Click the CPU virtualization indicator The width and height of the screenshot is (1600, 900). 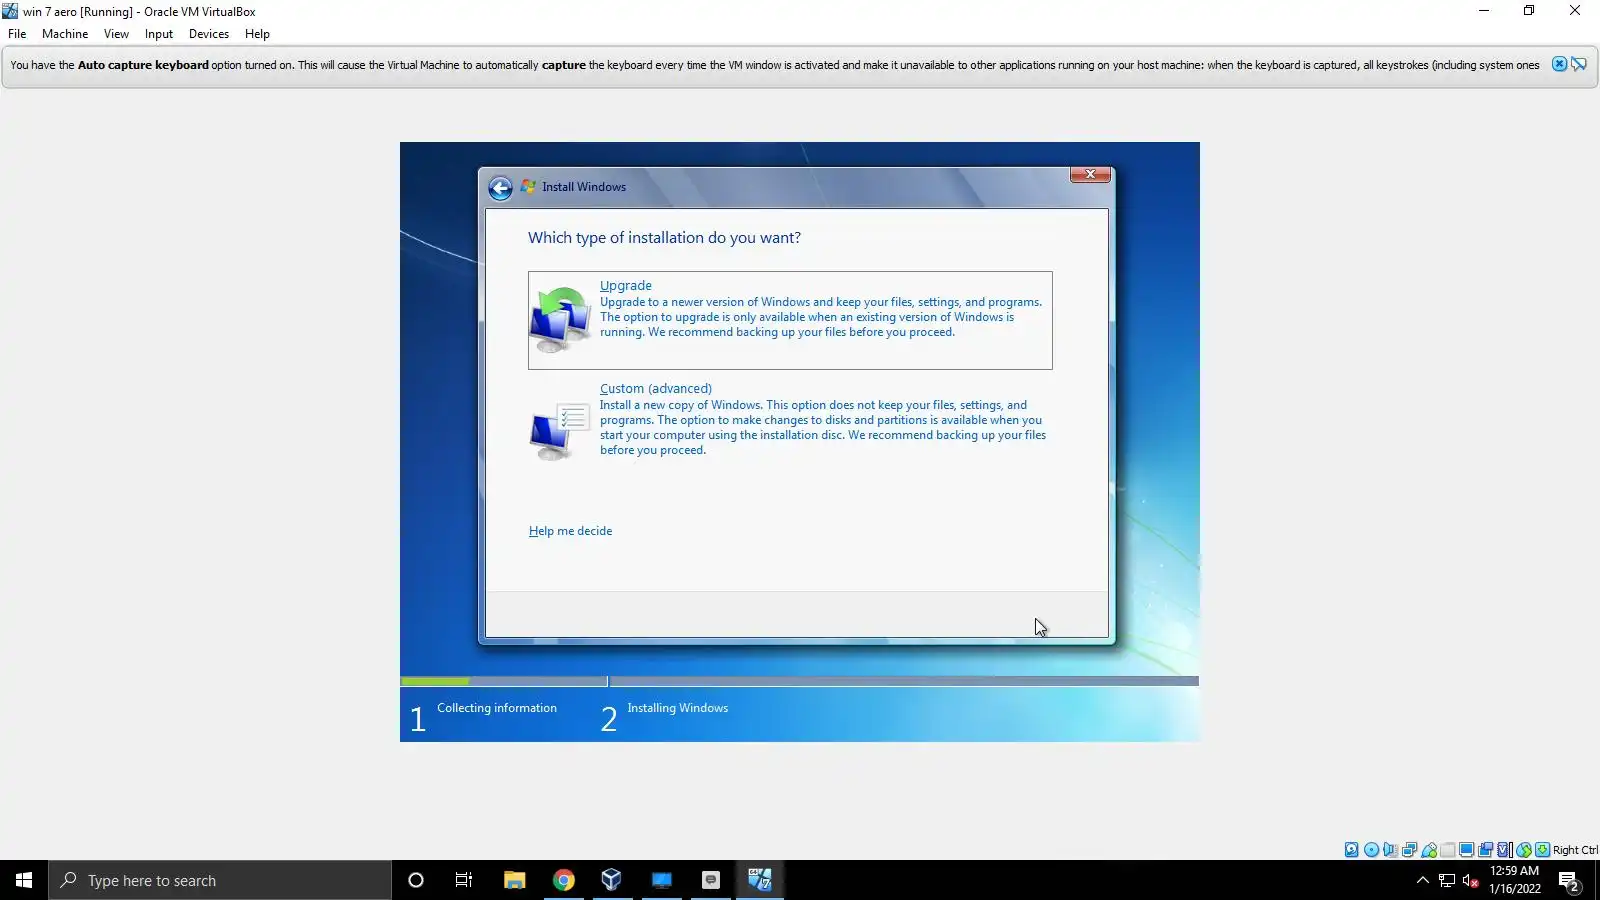1505,850
